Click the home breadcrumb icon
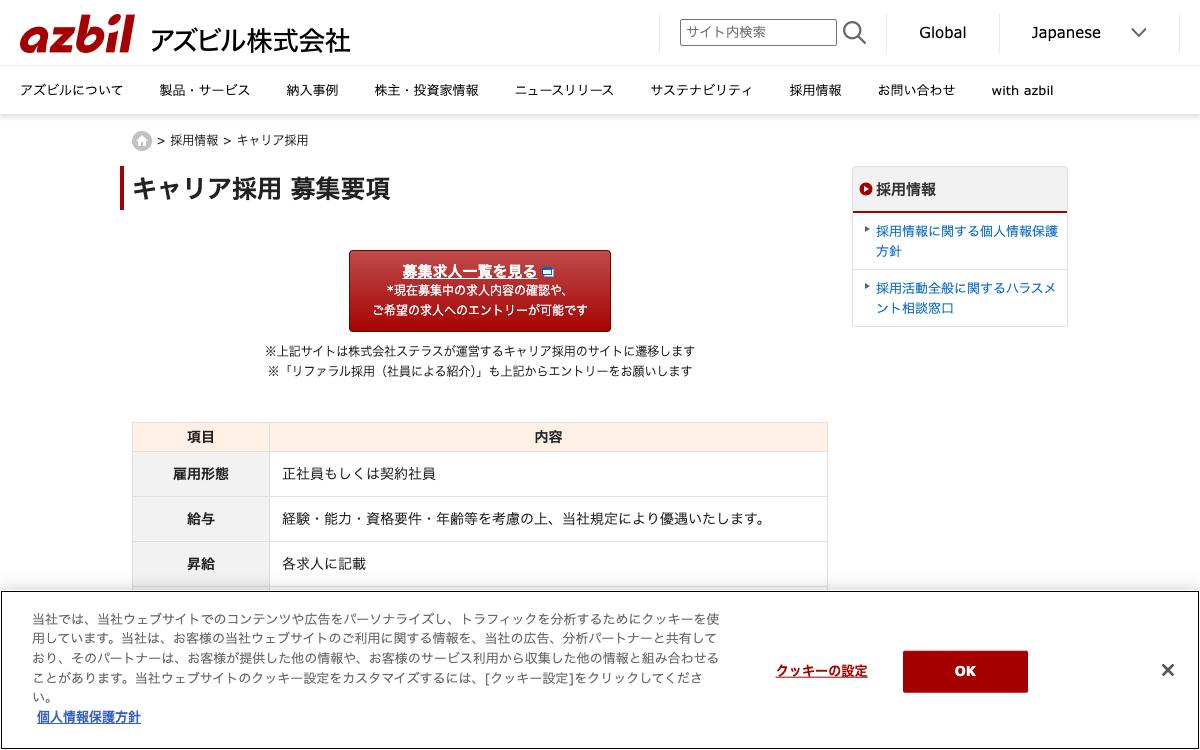Screen dimensions: 1200x750 pyautogui.click(x=142, y=141)
